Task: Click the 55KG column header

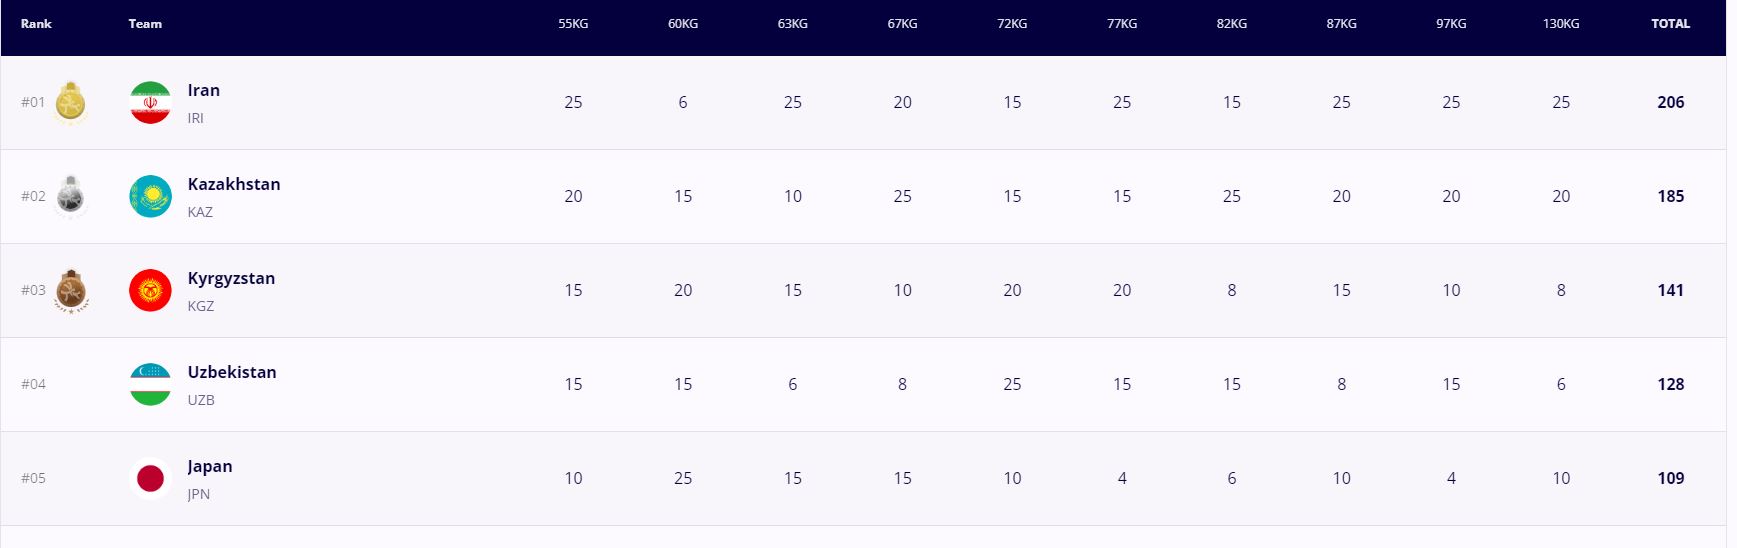Action: (573, 24)
